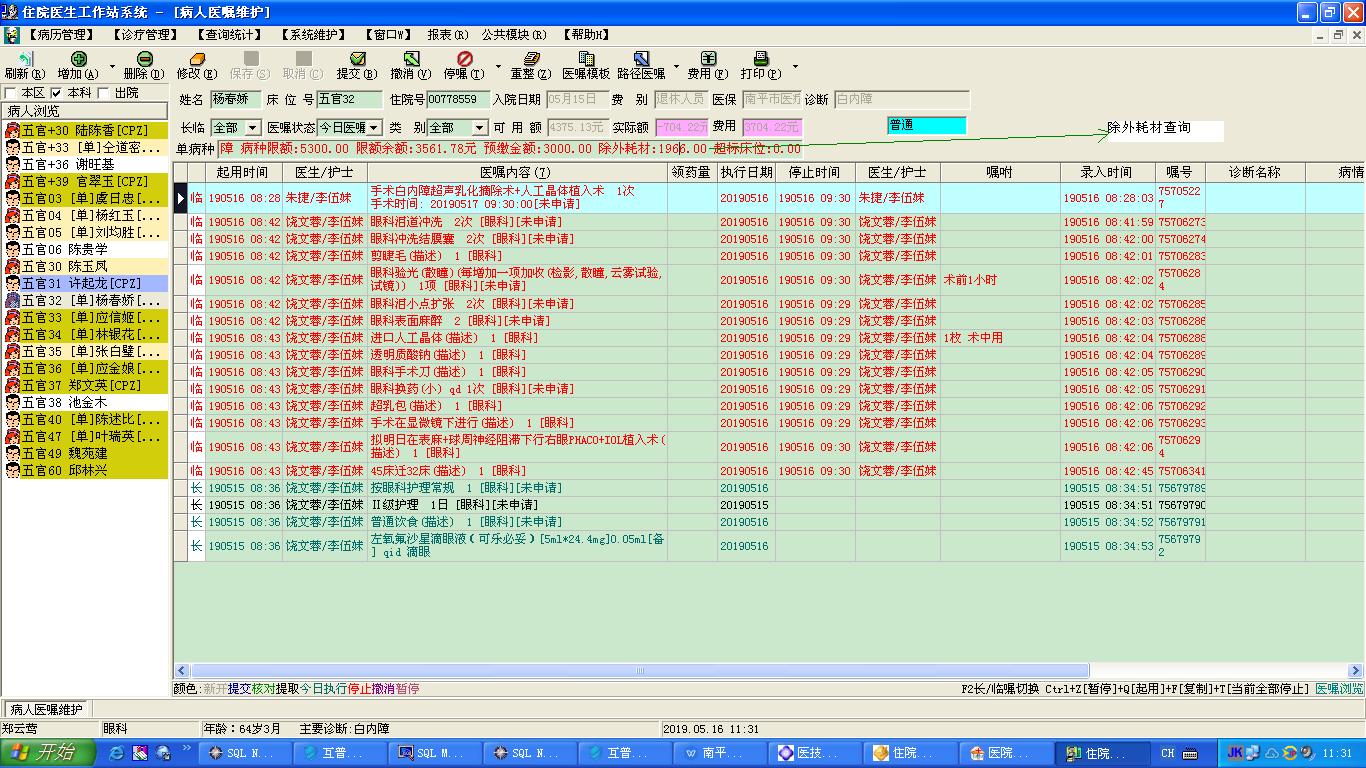Click the 提交 submit order icon
The width and height of the screenshot is (1366, 768).
point(356,59)
